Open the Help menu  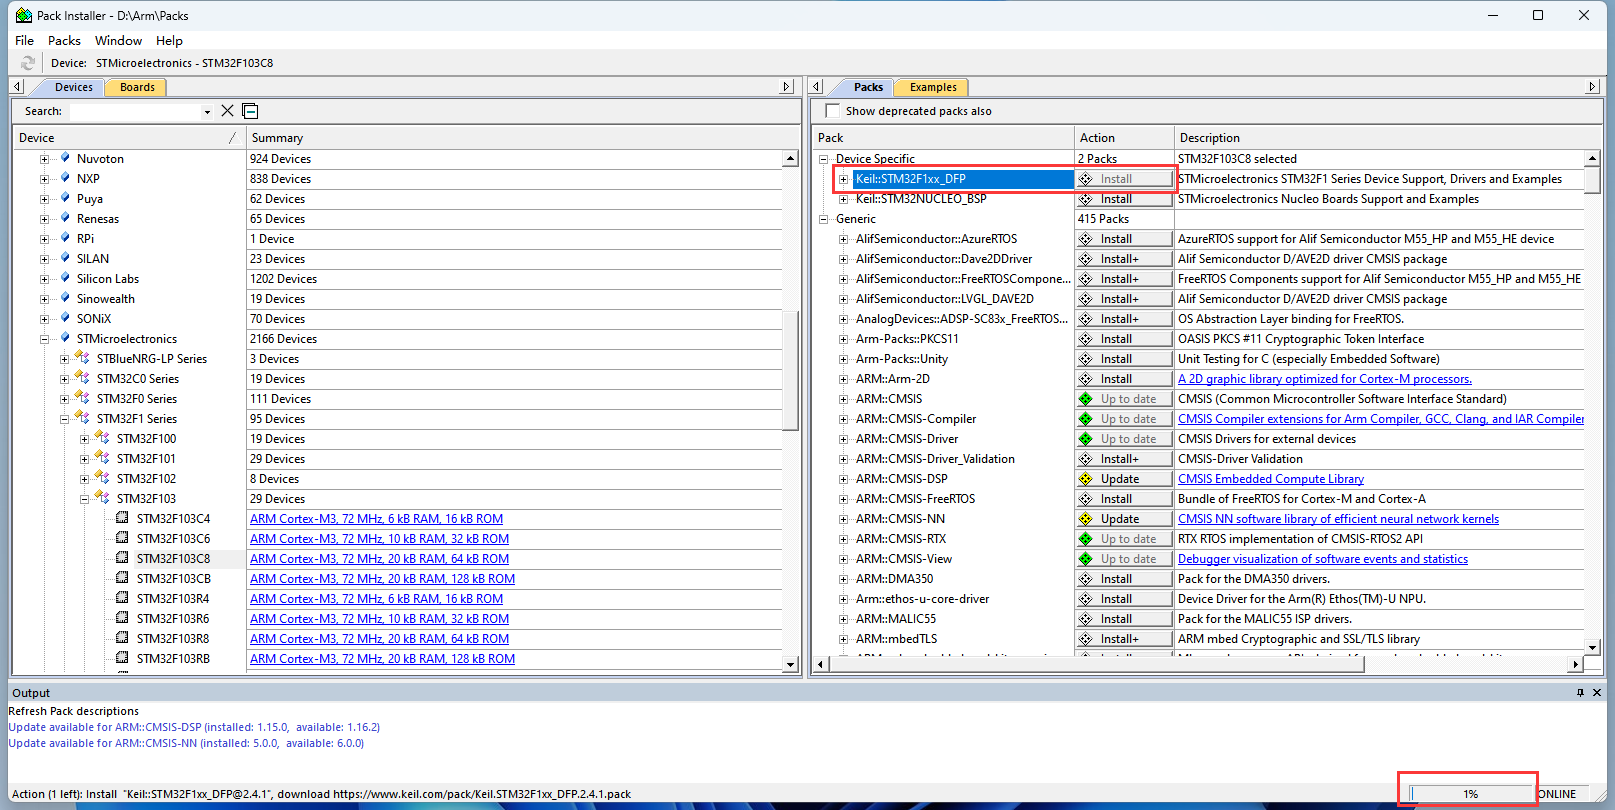[169, 41]
